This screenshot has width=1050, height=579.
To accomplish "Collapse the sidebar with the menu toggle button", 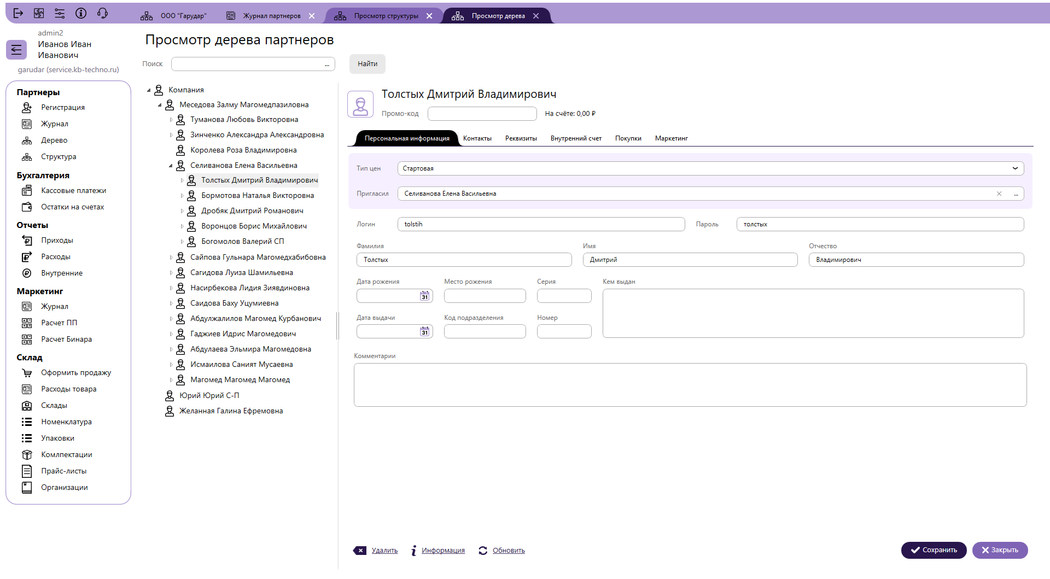I will click(17, 50).
